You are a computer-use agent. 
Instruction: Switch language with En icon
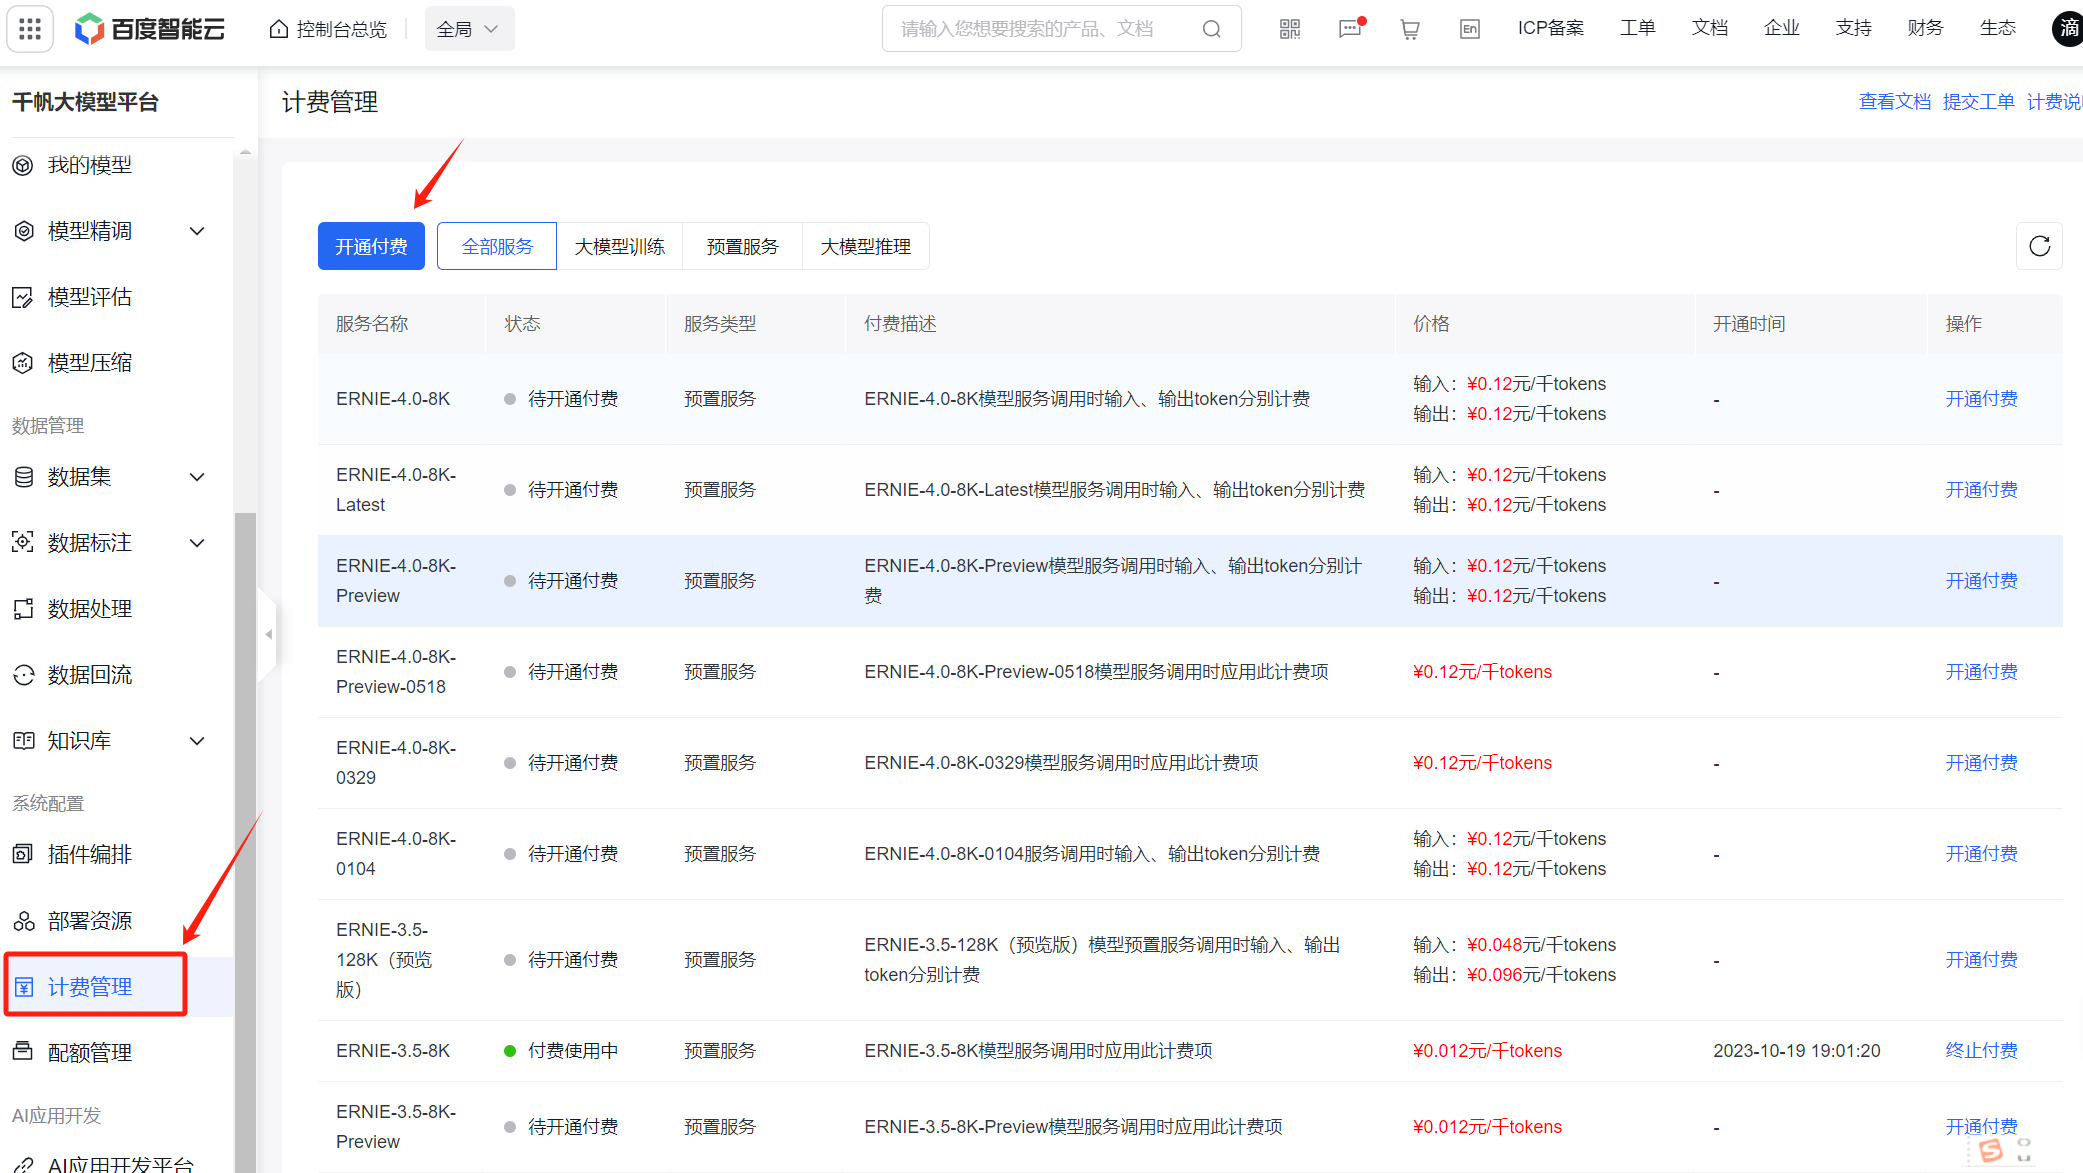(x=1470, y=29)
